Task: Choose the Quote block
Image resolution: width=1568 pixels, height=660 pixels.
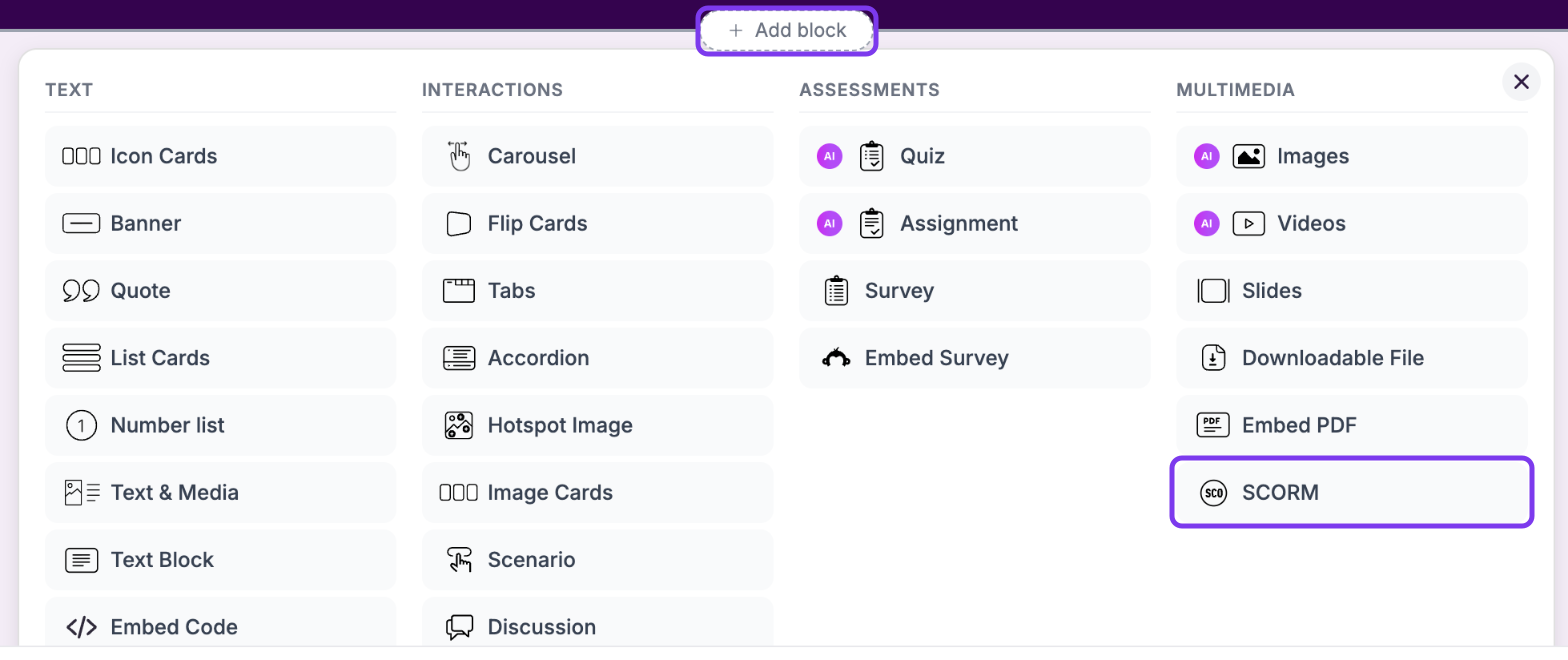Action: click(220, 291)
